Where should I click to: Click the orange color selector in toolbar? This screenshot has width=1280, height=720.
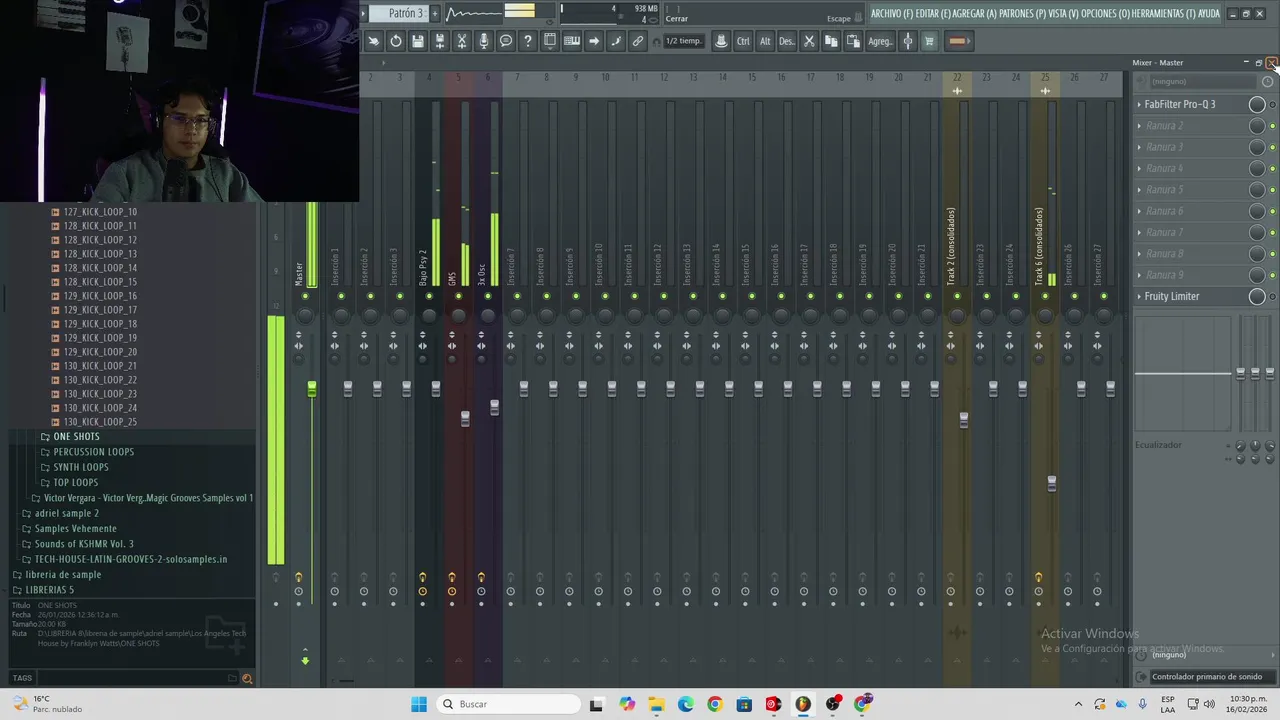957,41
